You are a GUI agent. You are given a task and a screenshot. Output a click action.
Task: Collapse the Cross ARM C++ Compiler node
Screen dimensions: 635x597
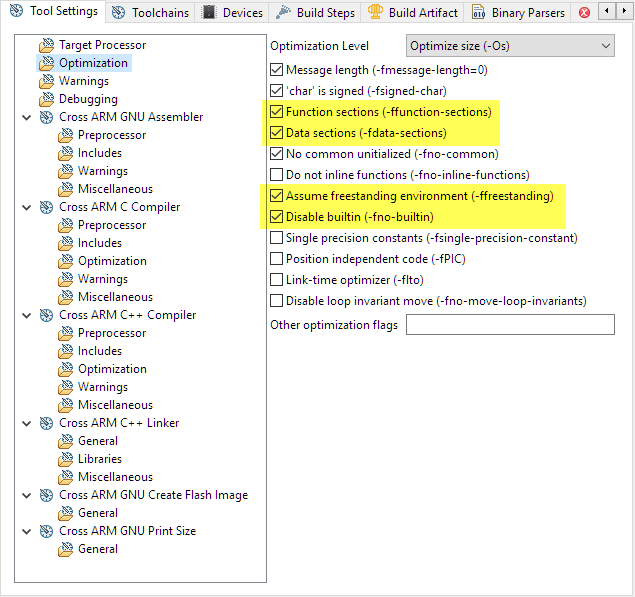pyautogui.click(x=26, y=315)
